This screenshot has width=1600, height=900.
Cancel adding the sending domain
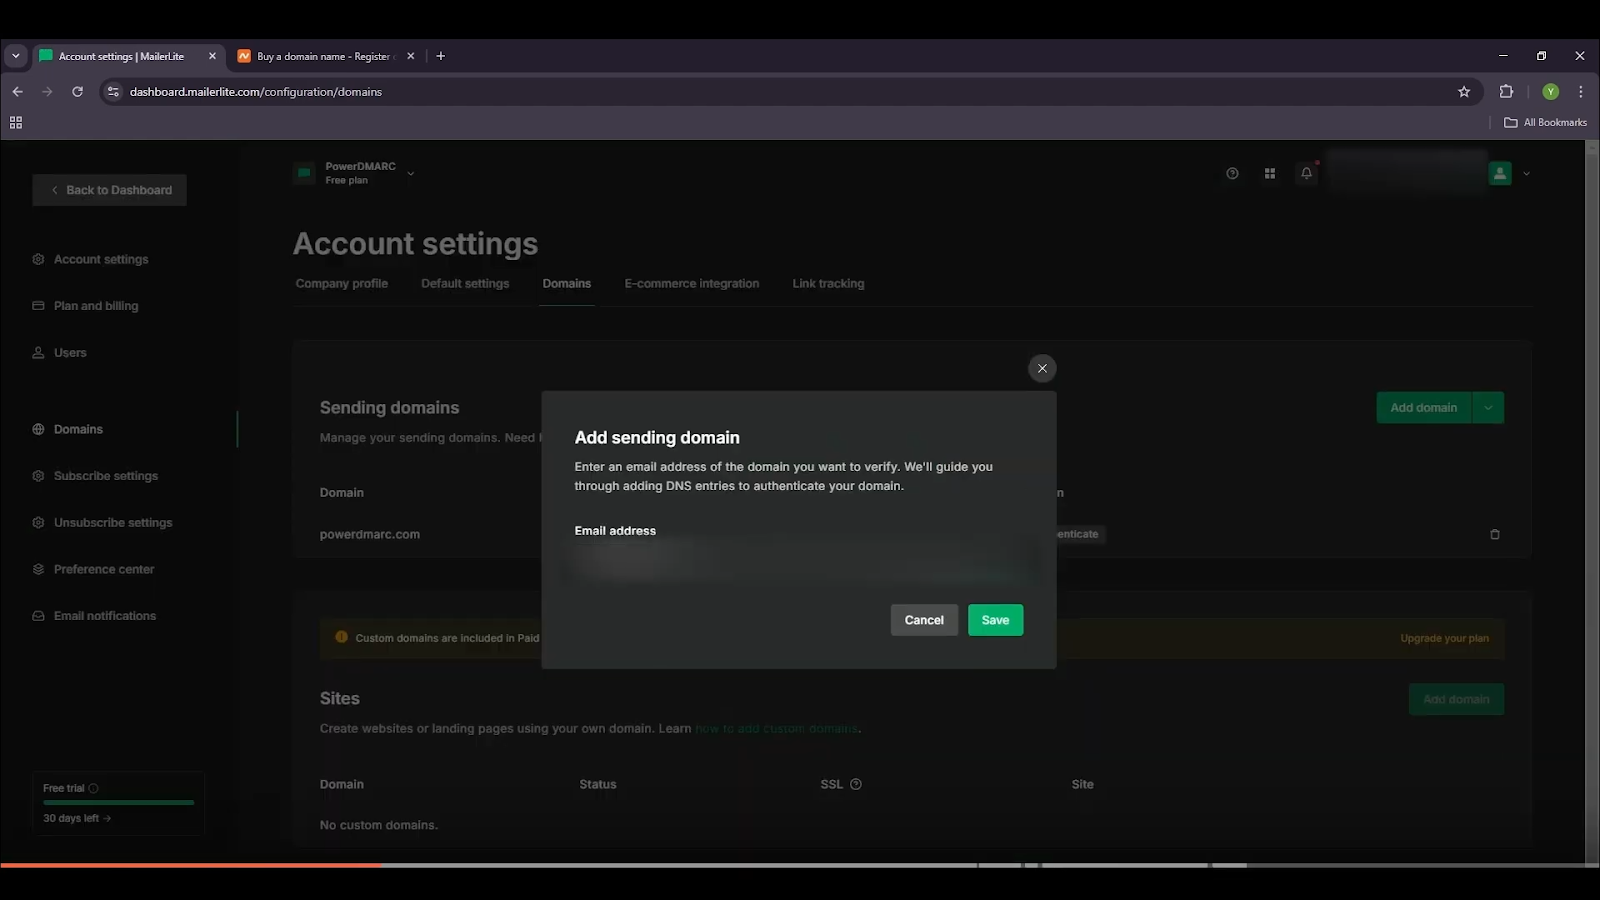(x=924, y=620)
